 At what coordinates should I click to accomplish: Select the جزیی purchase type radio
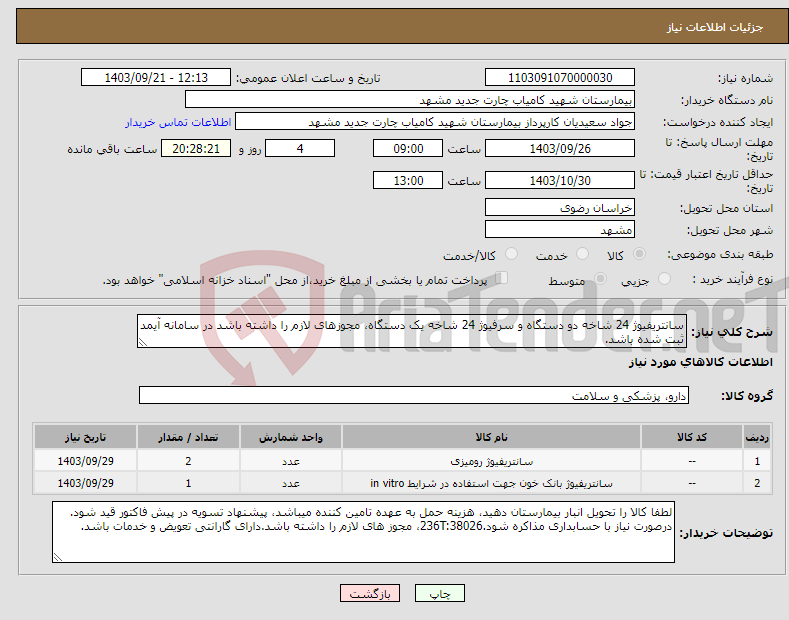coord(664,279)
